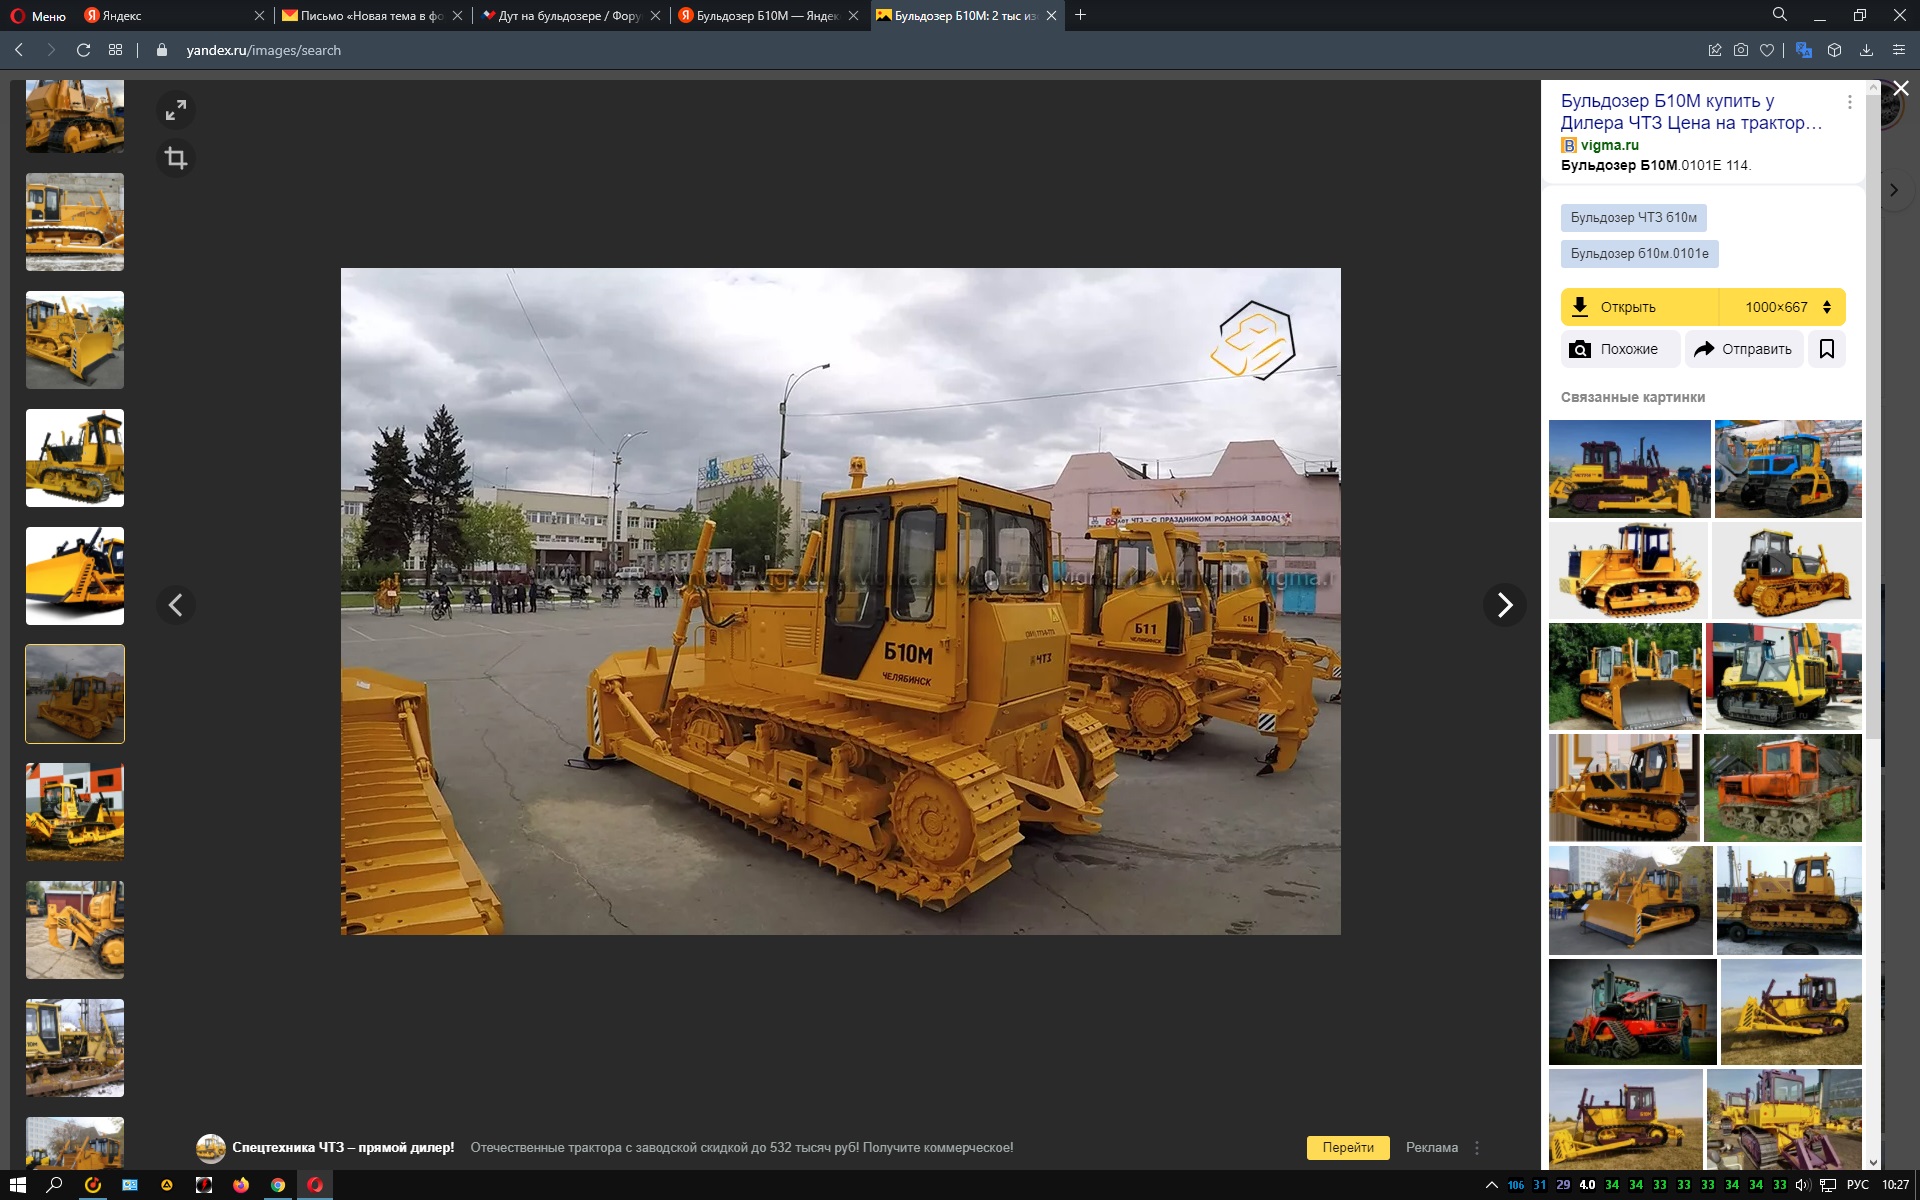This screenshot has width=1920, height=1200.
Task: Open the ad options three-dot menu
Action: (1477, 1148)
